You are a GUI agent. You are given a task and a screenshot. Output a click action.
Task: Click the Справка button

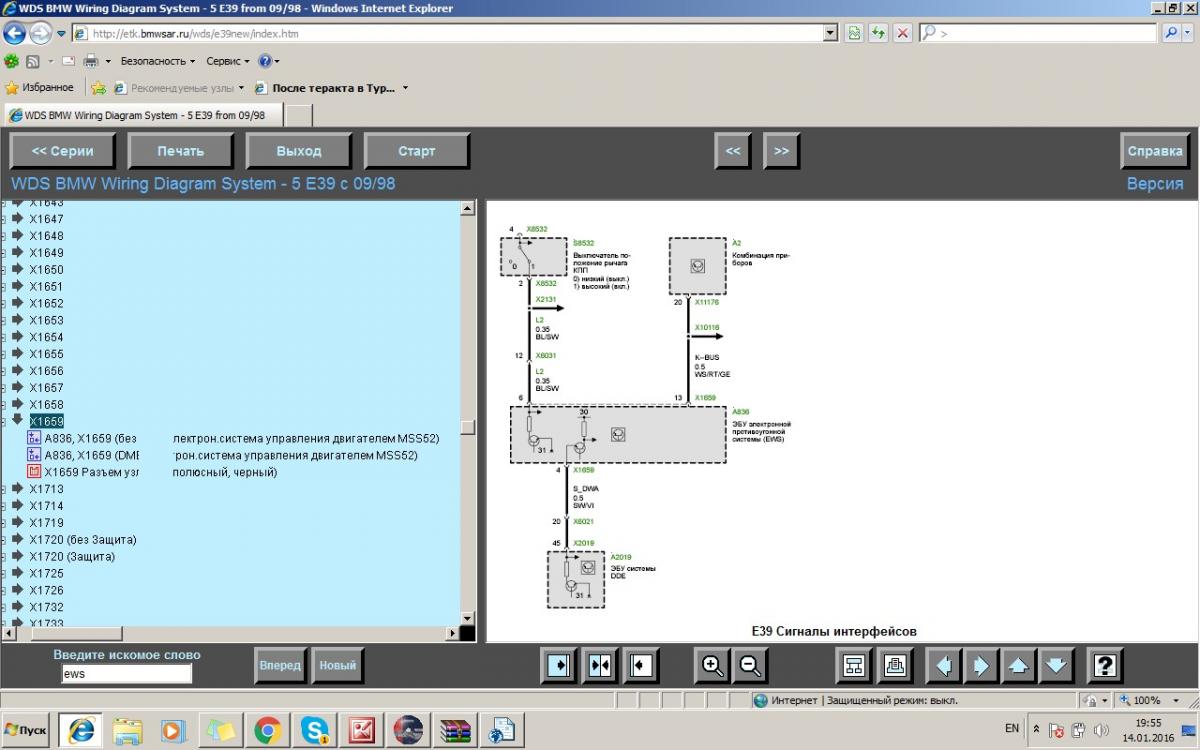(1155, 151)
